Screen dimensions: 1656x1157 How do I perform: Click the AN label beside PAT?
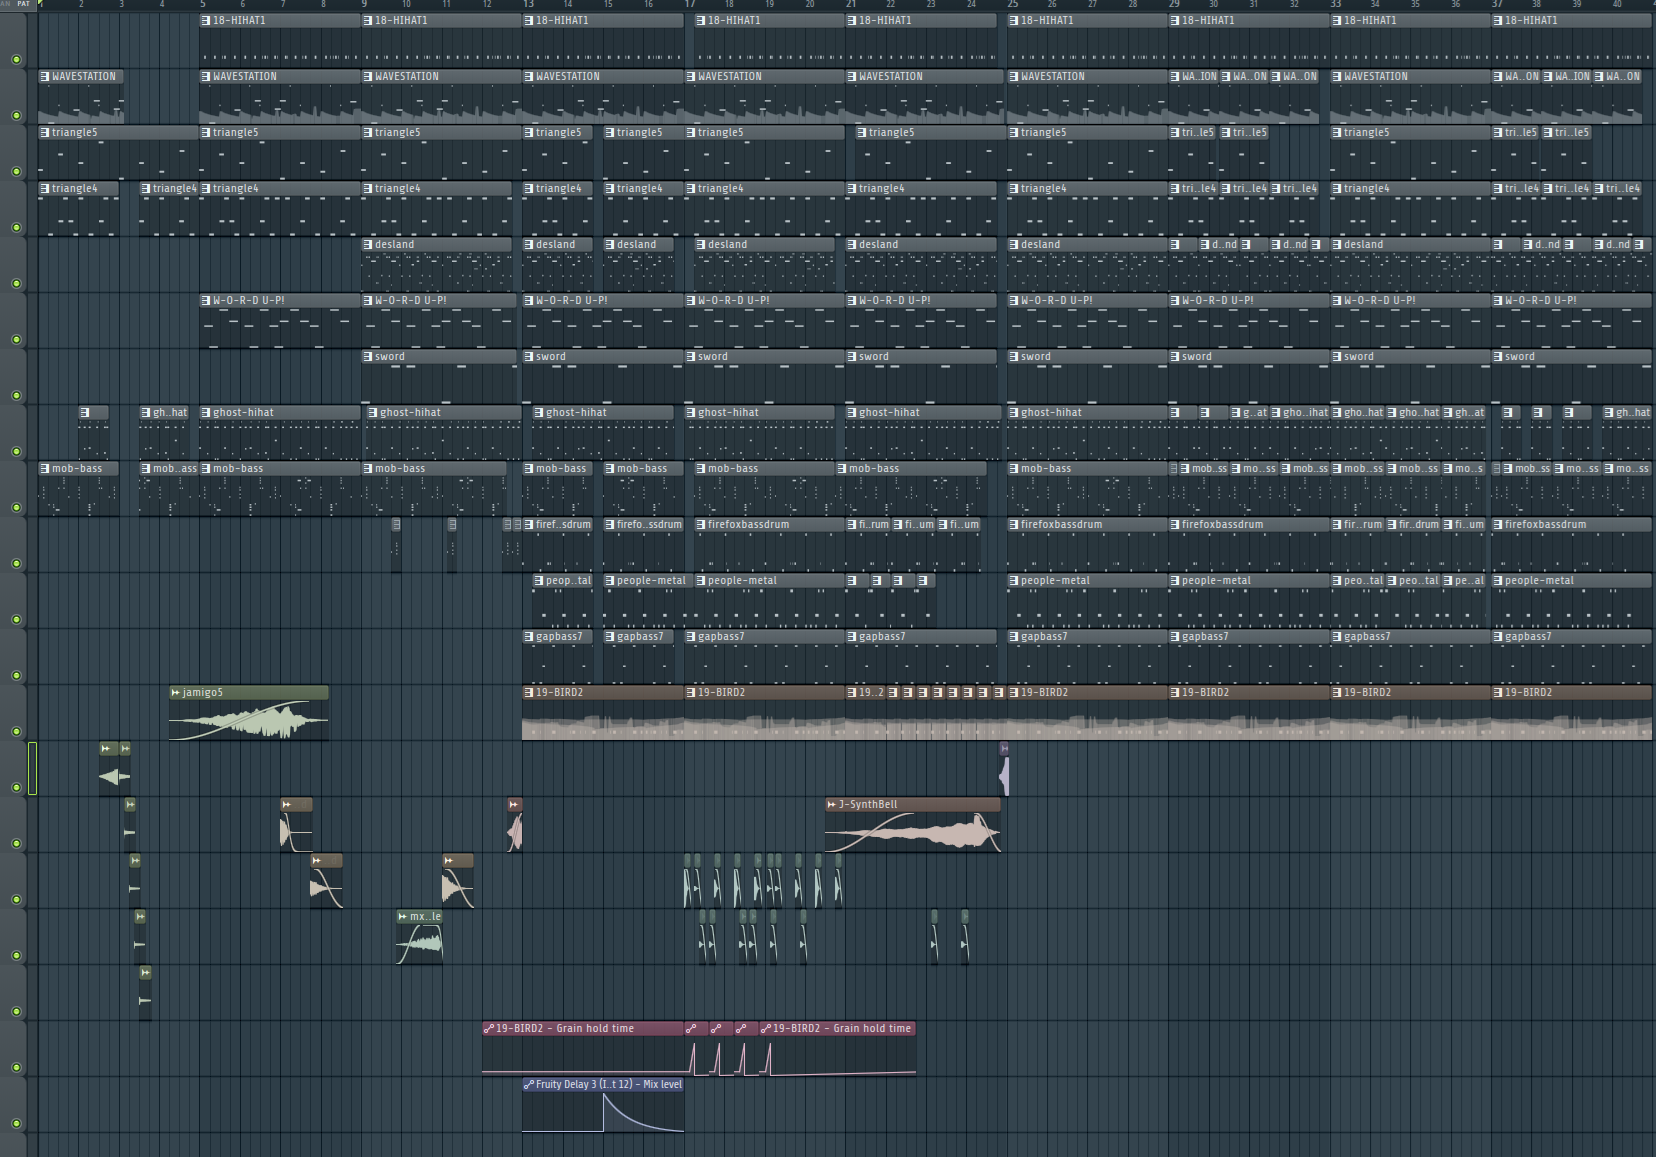pyautogui.click(x=6, y=4)
